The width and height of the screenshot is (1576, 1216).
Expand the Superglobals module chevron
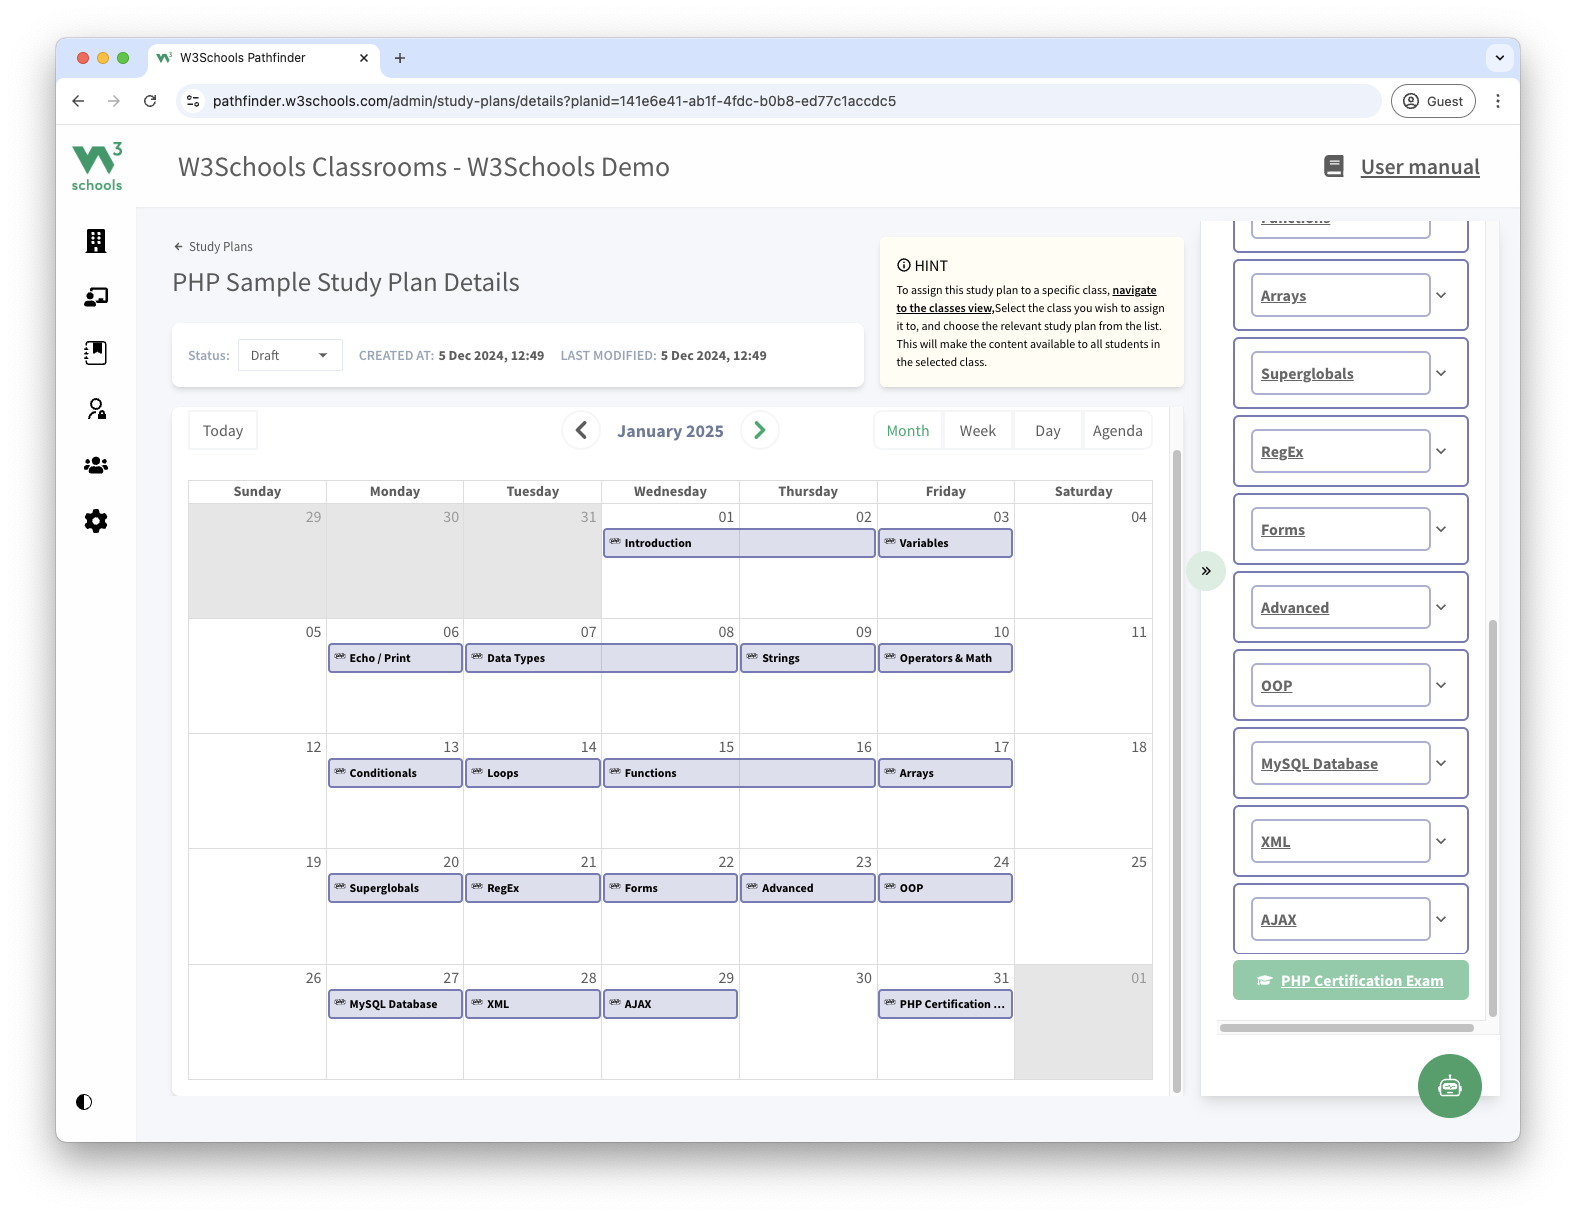[1441, 374]
